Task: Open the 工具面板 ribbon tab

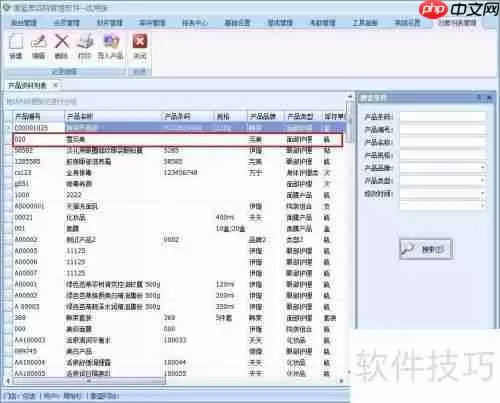Action: click(365, 23)
